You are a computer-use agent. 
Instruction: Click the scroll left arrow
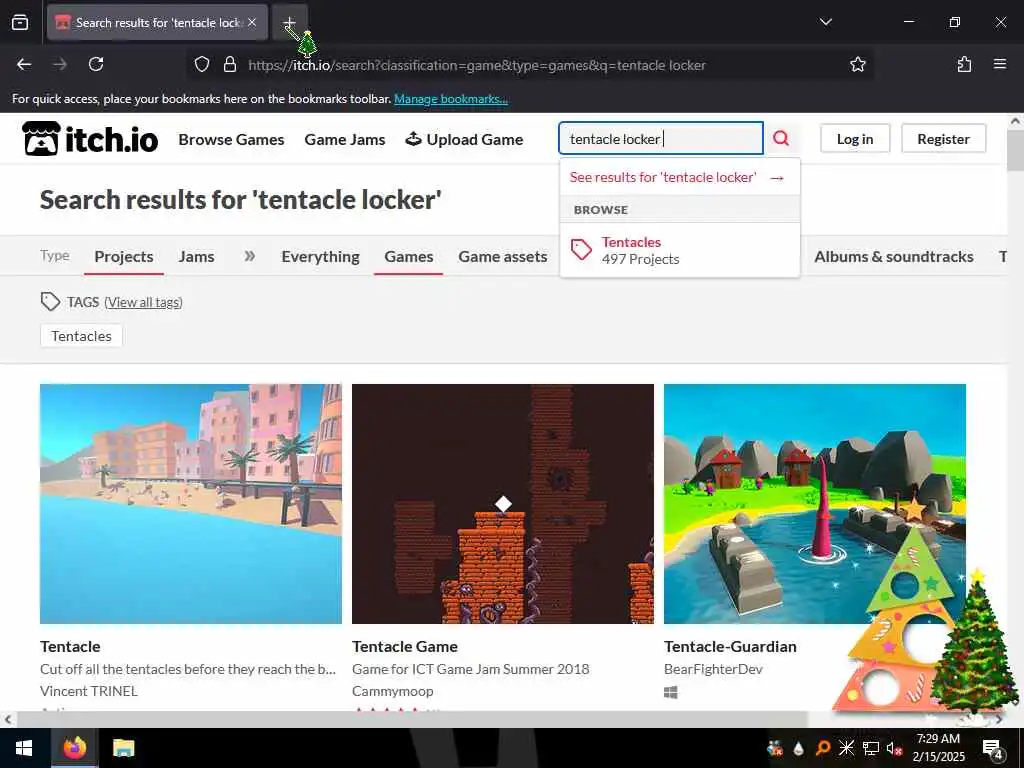tap(8, 720)
